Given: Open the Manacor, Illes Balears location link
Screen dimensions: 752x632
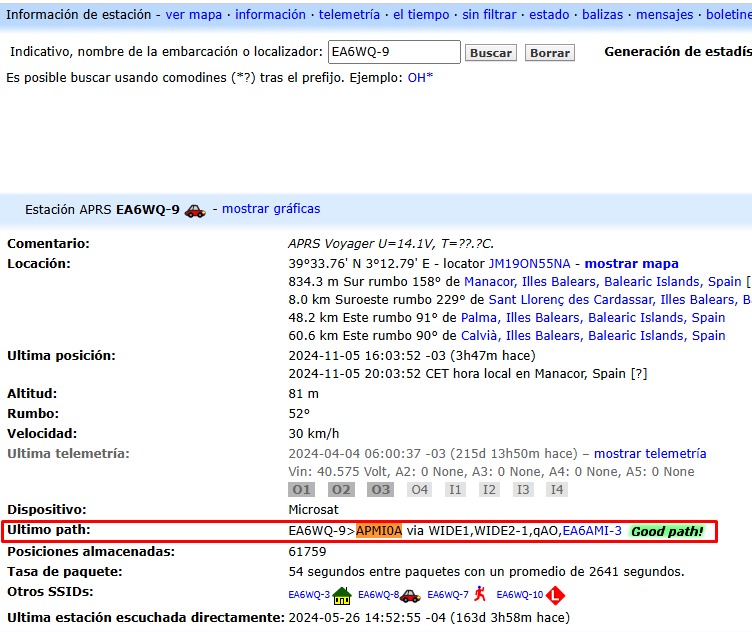Looking at the screenshot, I should [603, 281].
